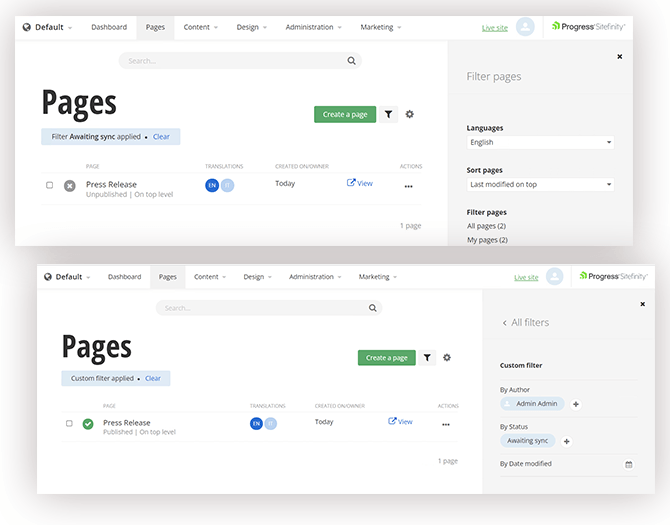The image size is (670, 525).
Task: Clear the applied Custom filter
Action: coord(153,379)
